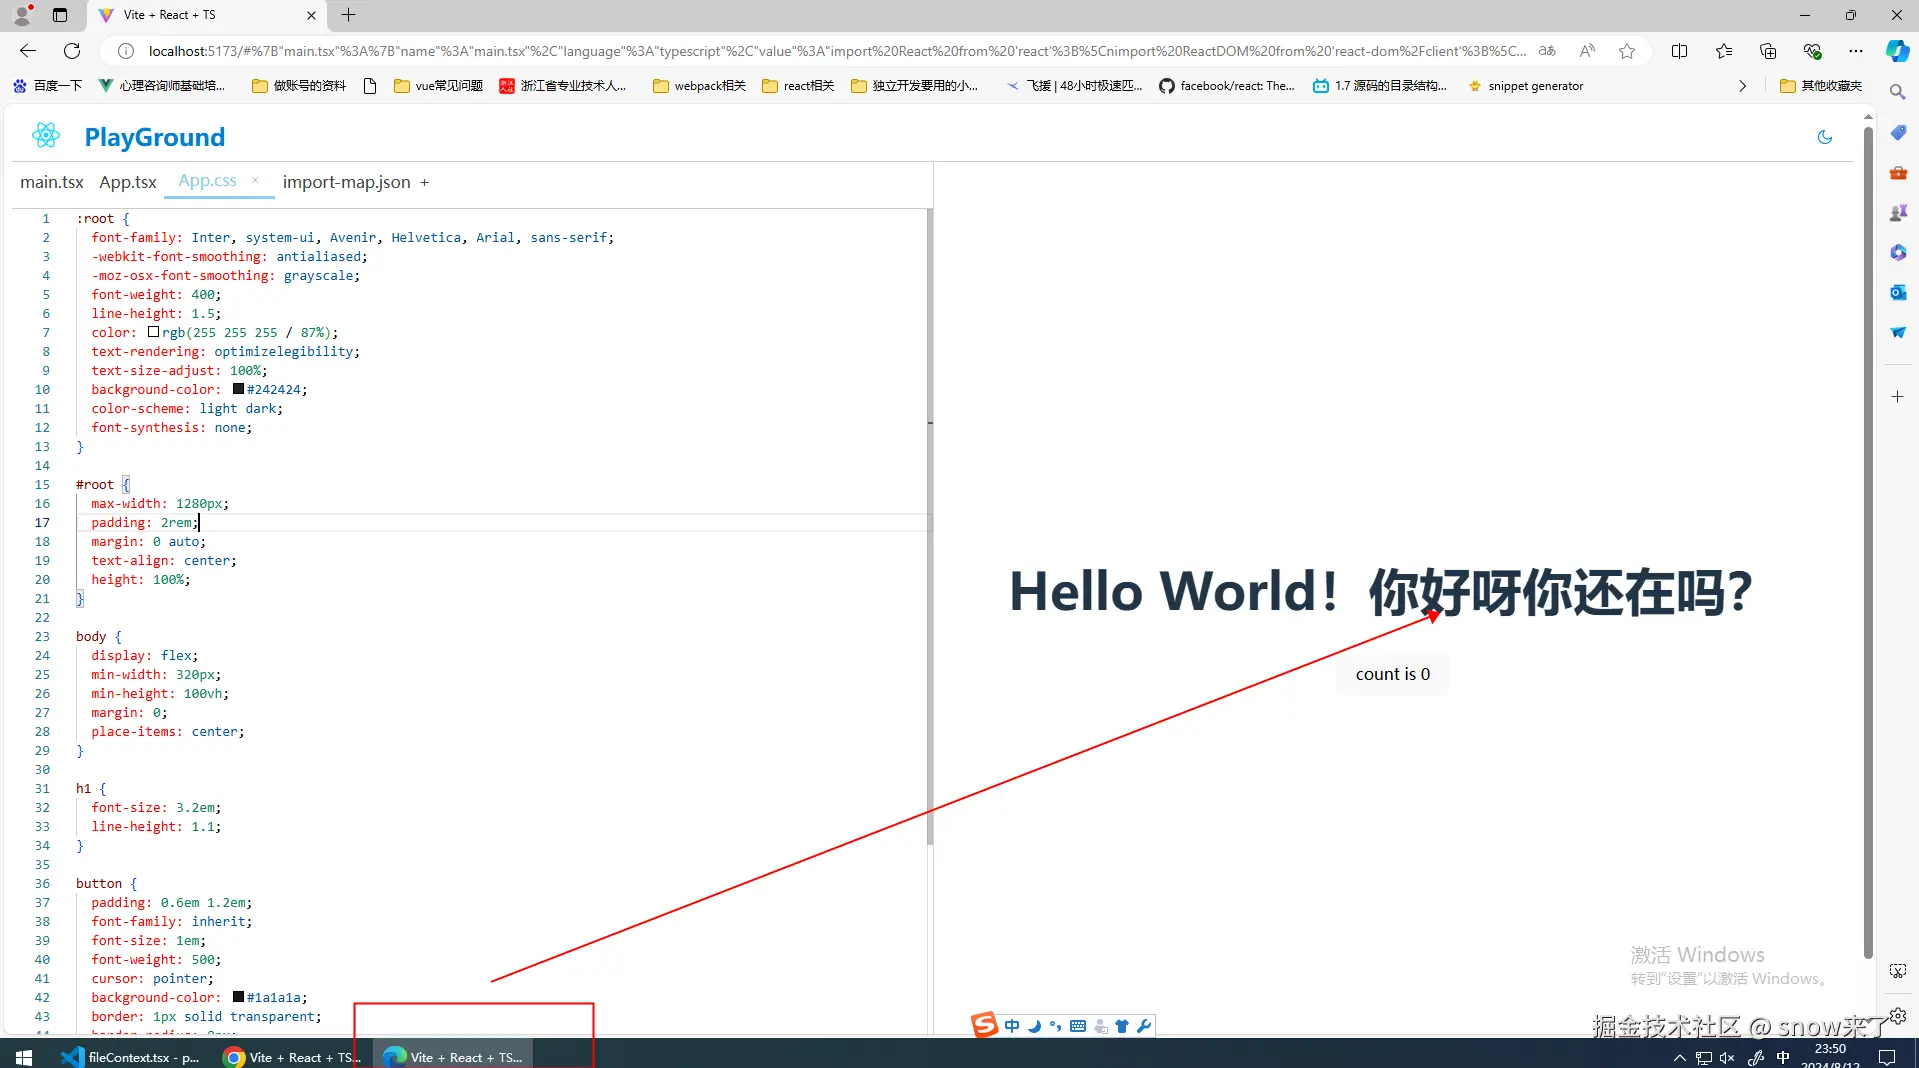Customize sidebar with the plus icon
The width and height of the screenshot is (1919, 1068).
tap(1898, 397)
